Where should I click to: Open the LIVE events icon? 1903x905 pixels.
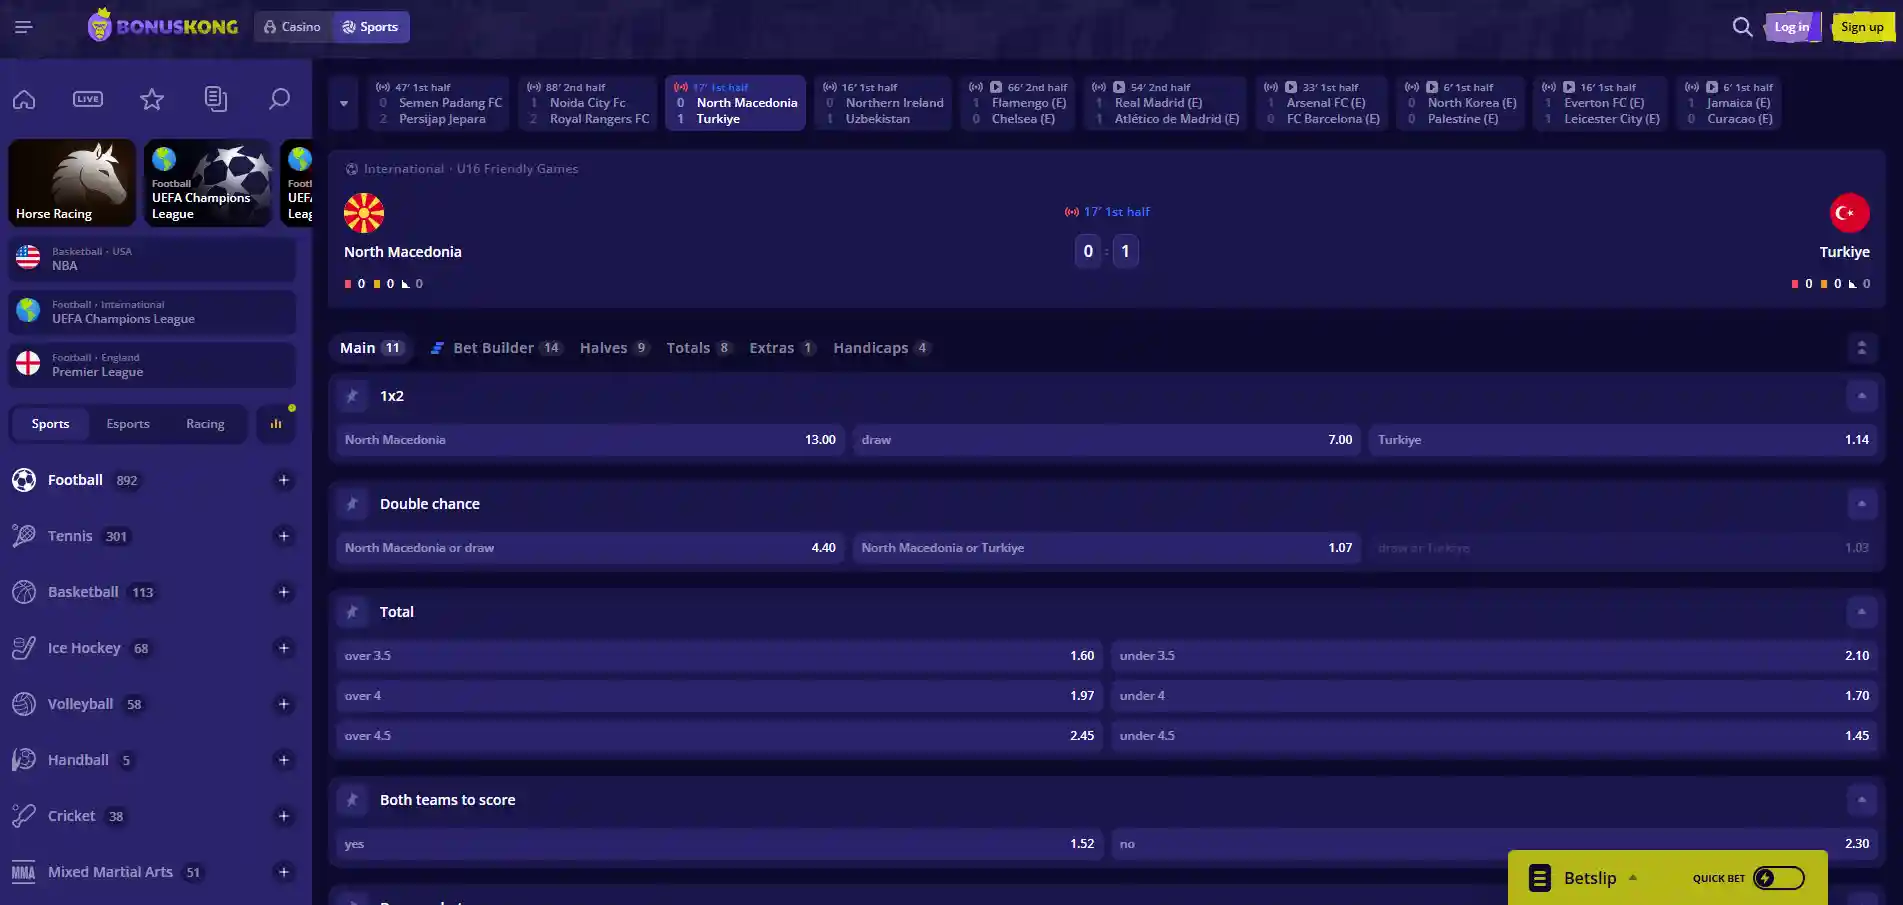(88, 99)
